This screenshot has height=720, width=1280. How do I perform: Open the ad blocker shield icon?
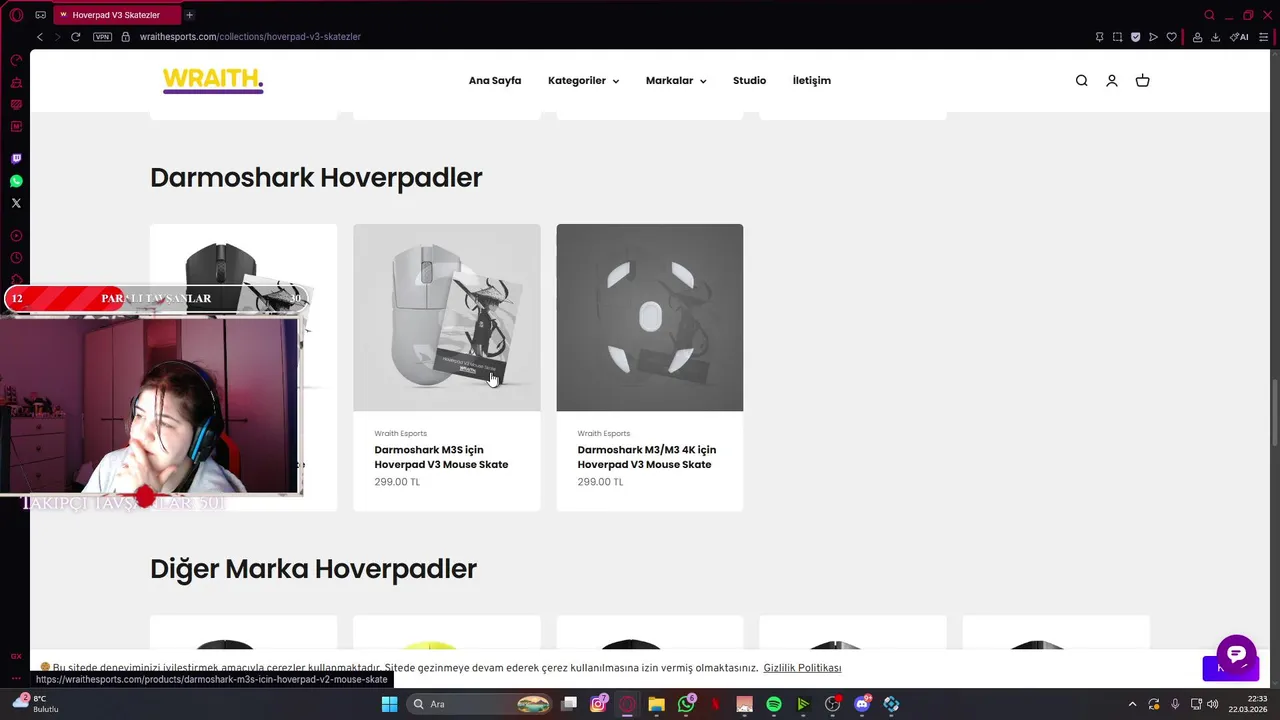[x=1135, y=37]
